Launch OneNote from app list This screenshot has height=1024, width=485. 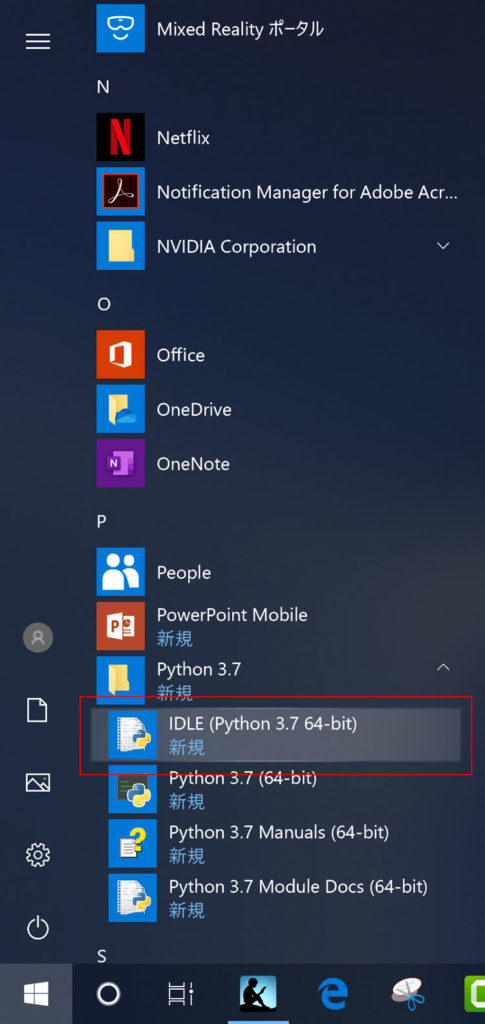120,463
